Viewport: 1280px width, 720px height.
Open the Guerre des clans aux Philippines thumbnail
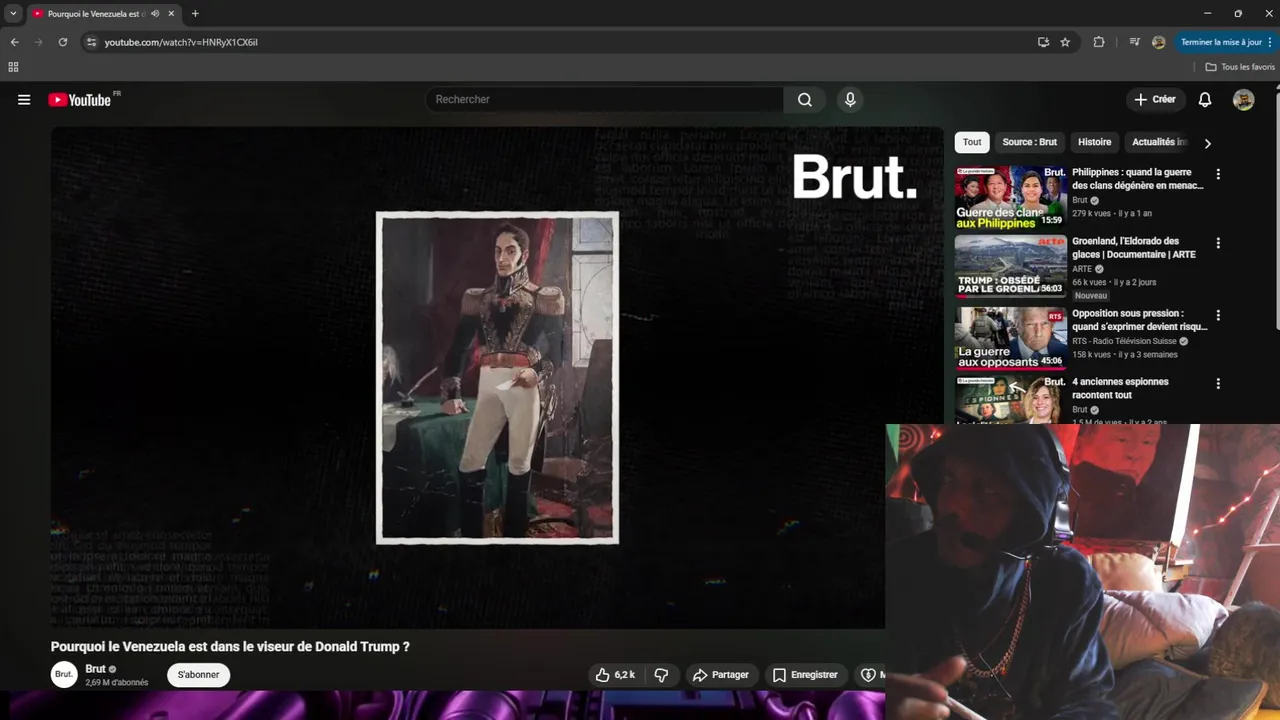click(x=1010, y=198)
